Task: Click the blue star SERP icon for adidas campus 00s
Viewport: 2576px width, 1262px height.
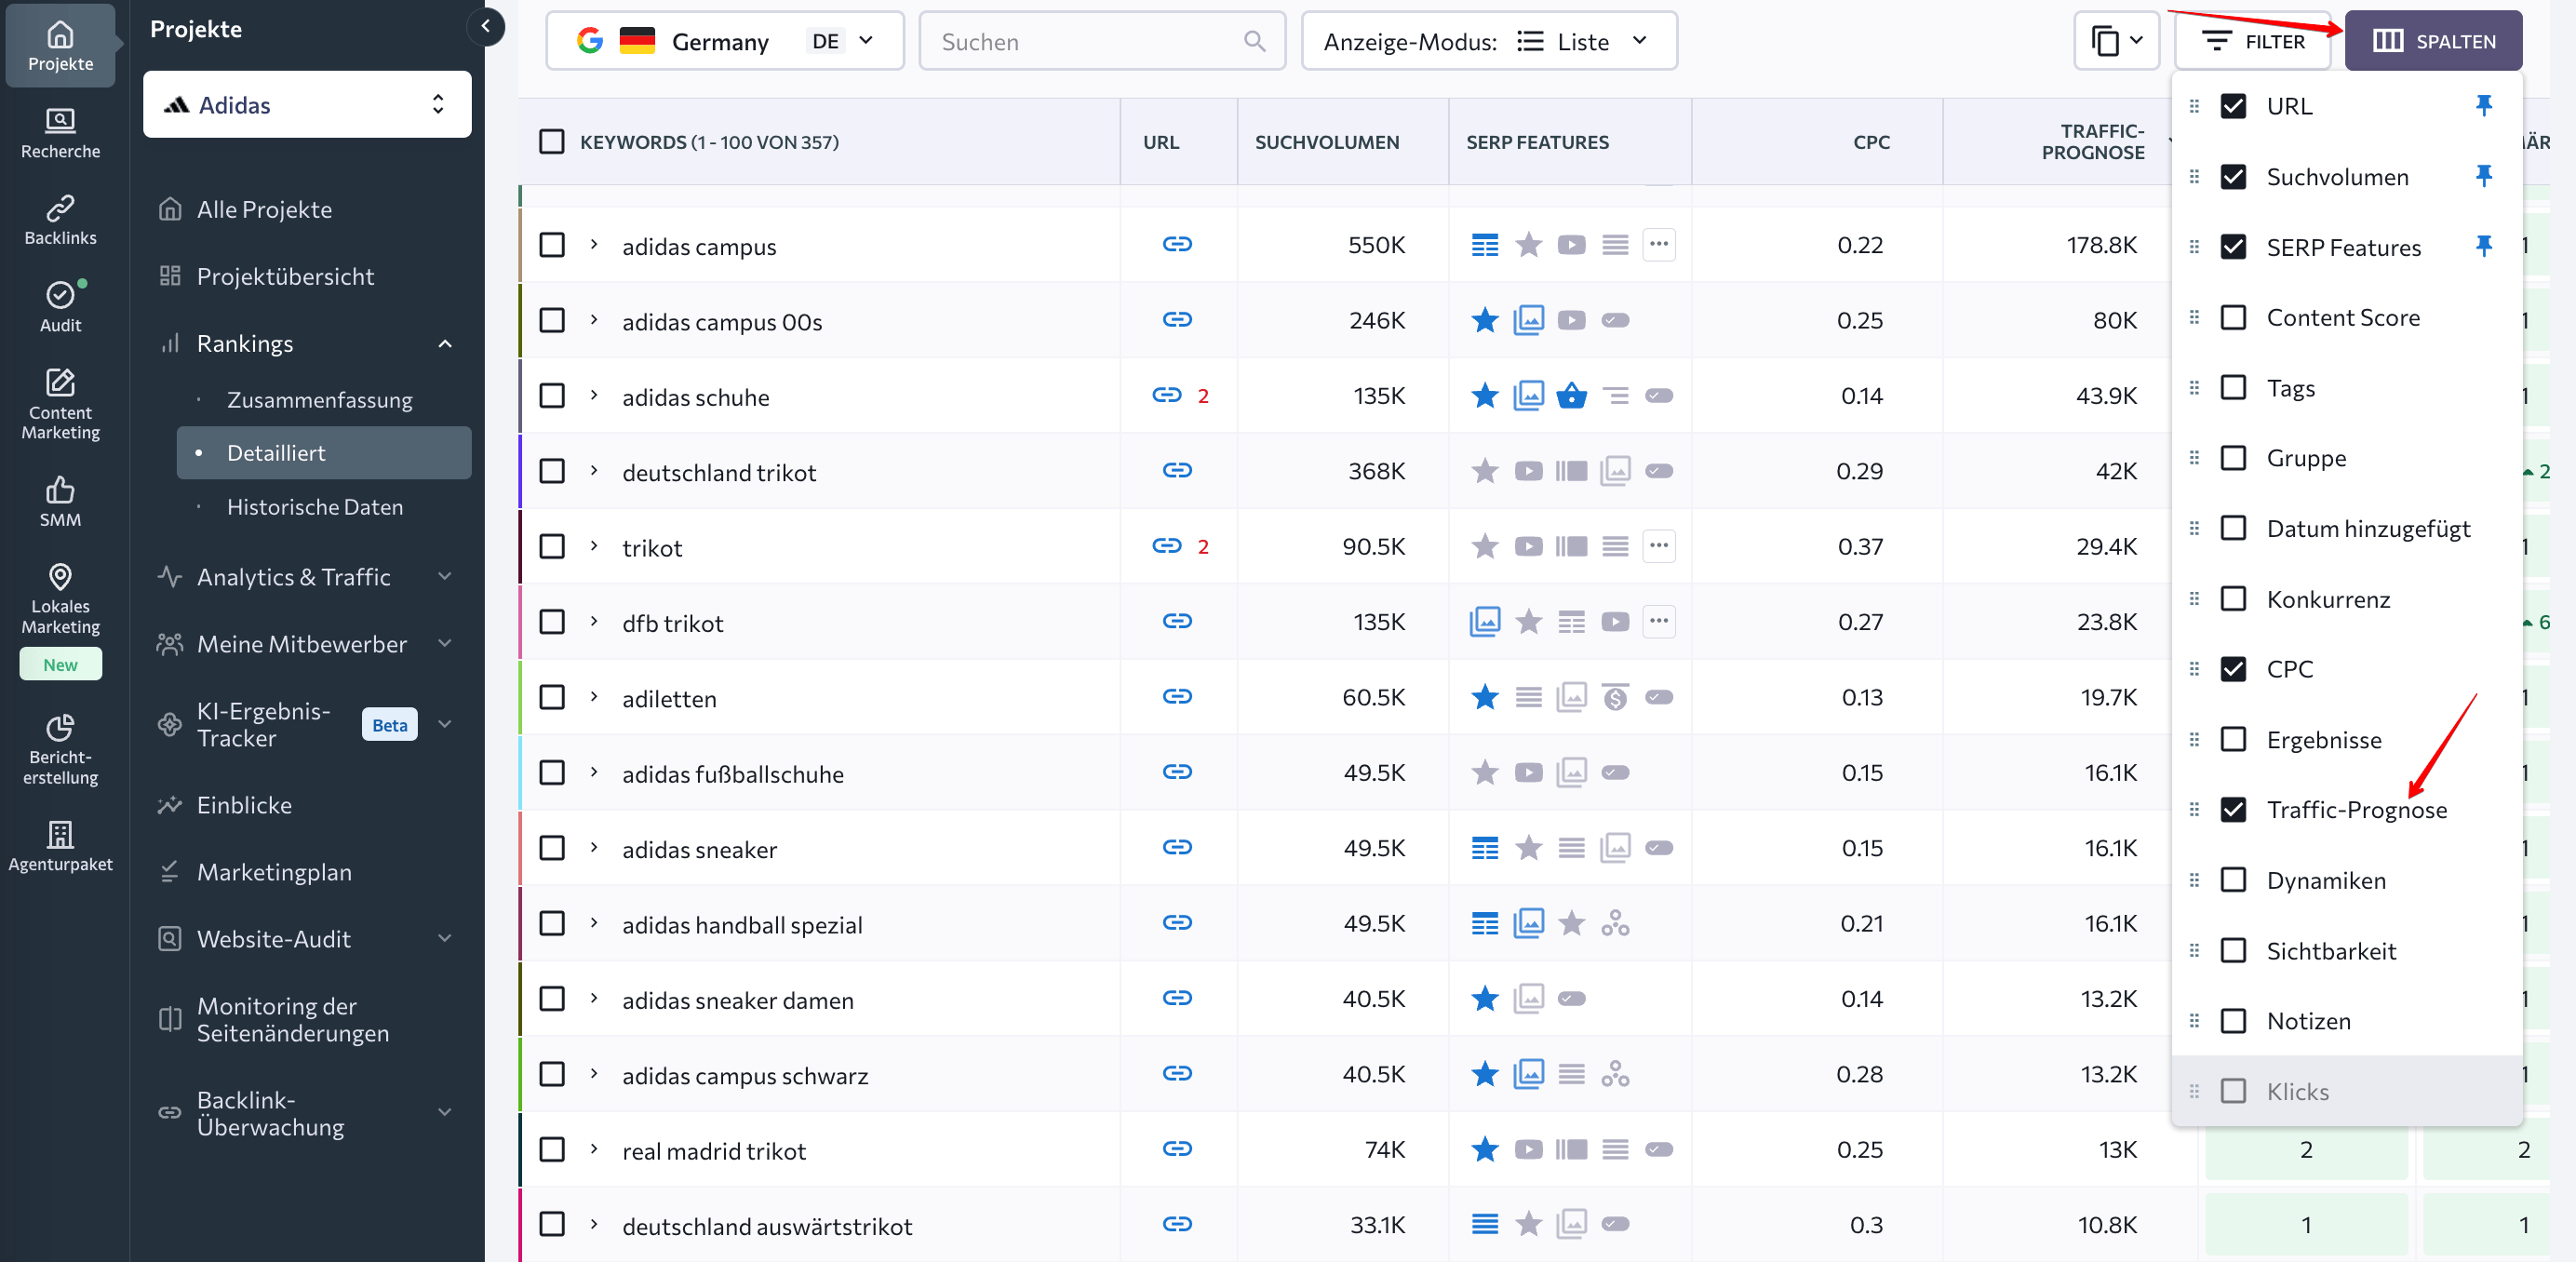Action: (x=1485, y=320)
